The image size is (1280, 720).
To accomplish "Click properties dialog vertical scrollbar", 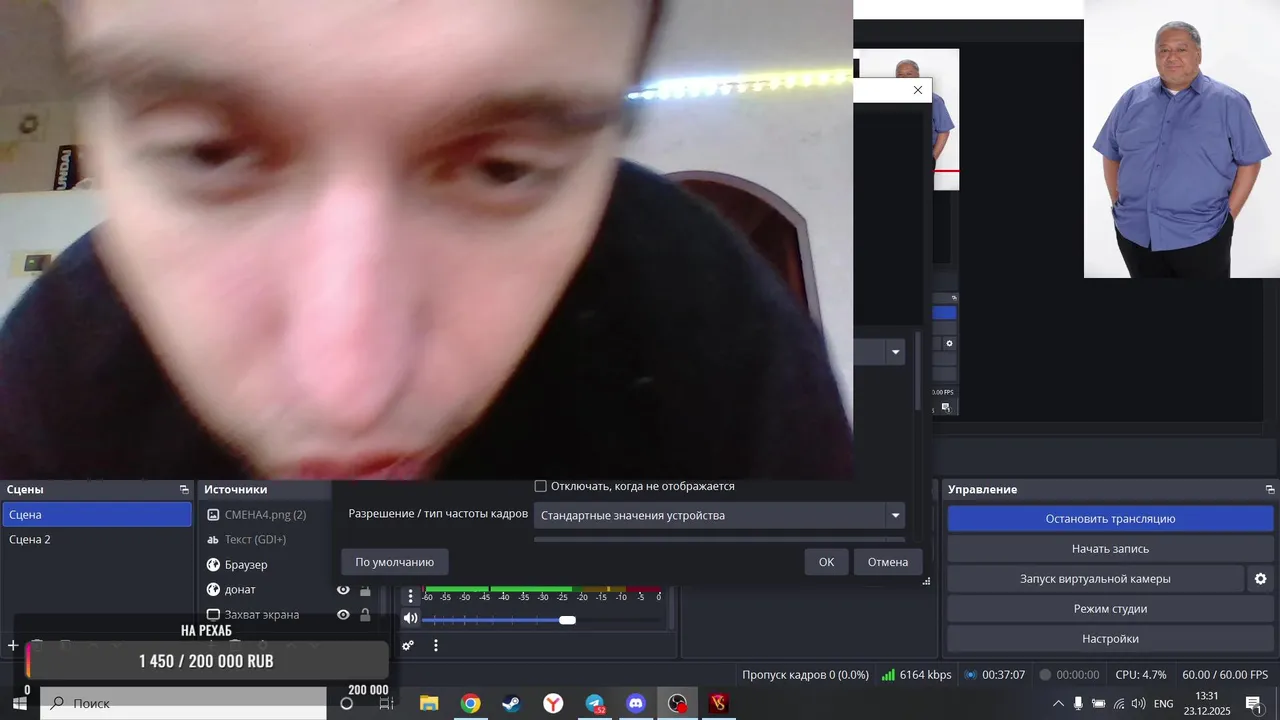I will click(x=918, y=370).
